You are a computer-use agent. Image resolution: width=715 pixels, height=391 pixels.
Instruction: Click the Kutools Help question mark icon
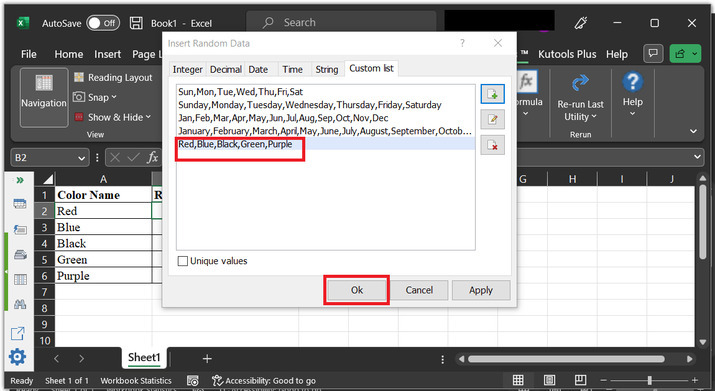point(632,82)
